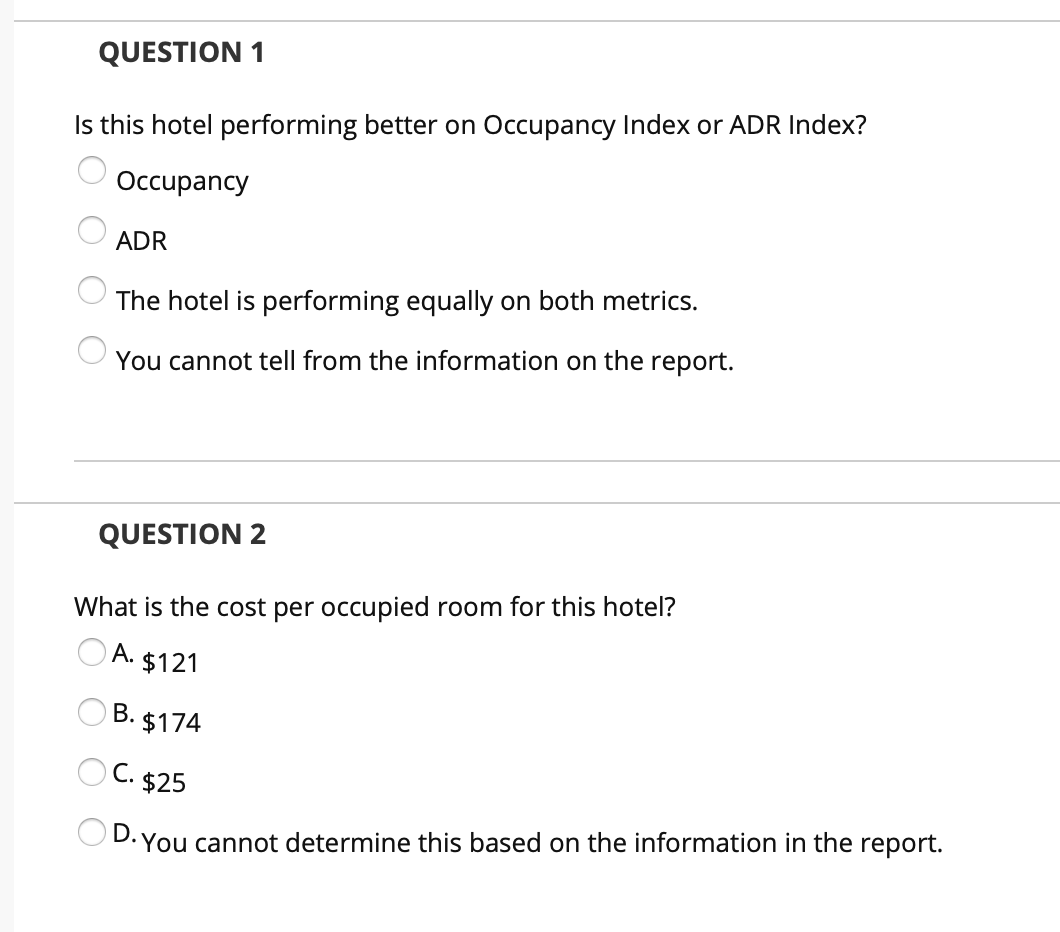Click the ADR answer label text
The height and width of the screenshot is (932, 1060).
(x=141, y=241)
